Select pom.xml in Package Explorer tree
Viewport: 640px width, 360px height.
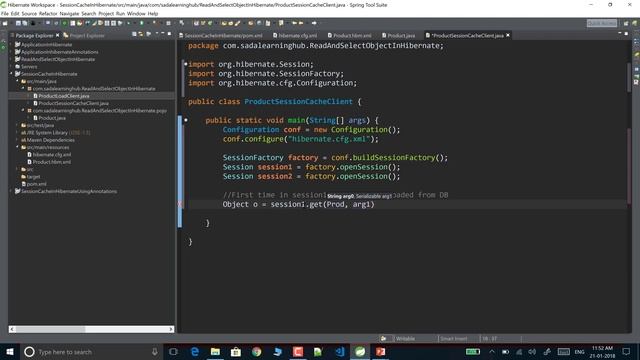(x=36, y=184)
